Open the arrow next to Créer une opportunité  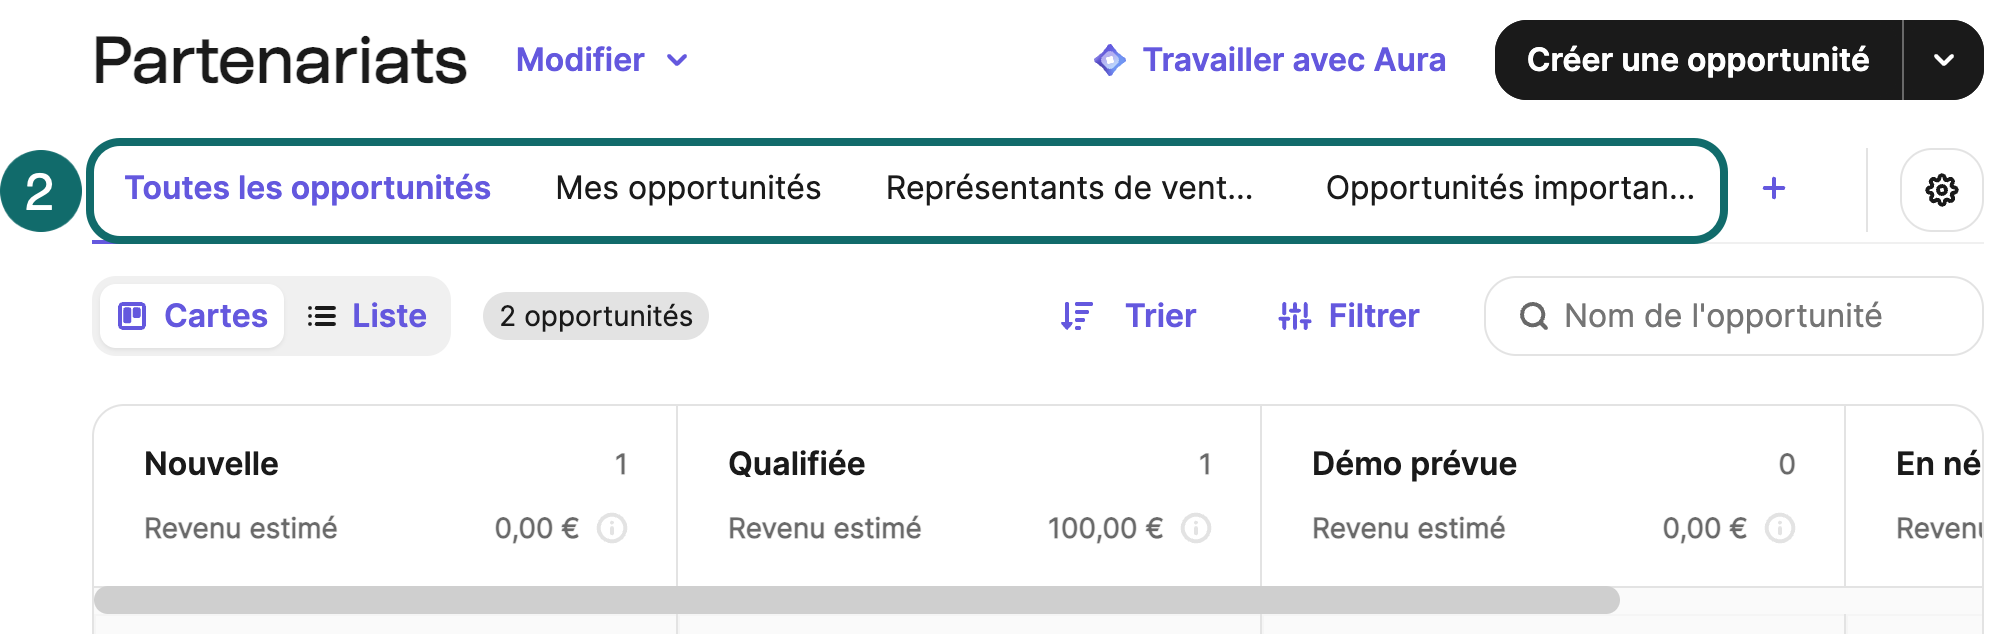pos(1943,60)
